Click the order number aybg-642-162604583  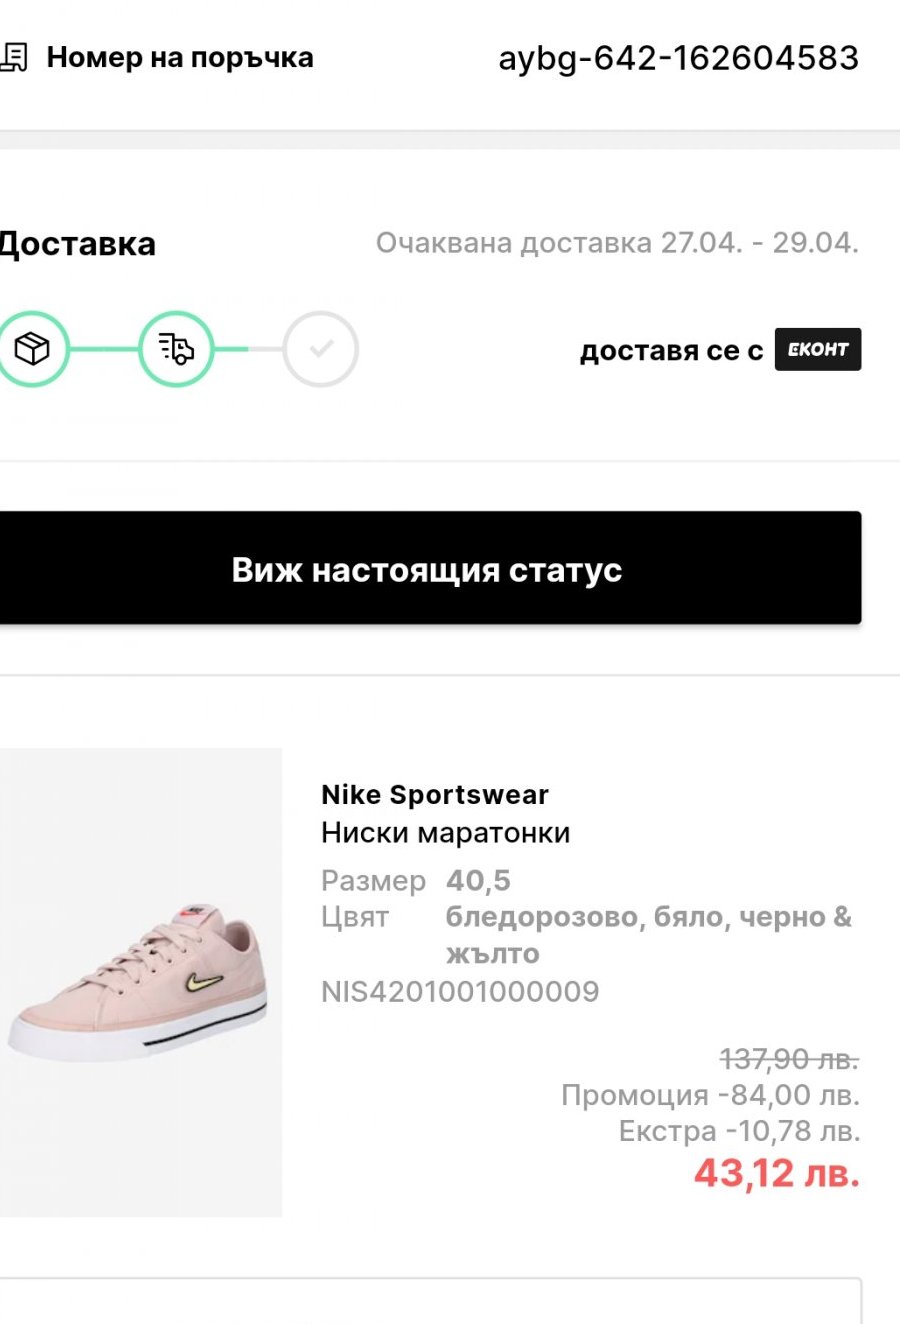678,58
